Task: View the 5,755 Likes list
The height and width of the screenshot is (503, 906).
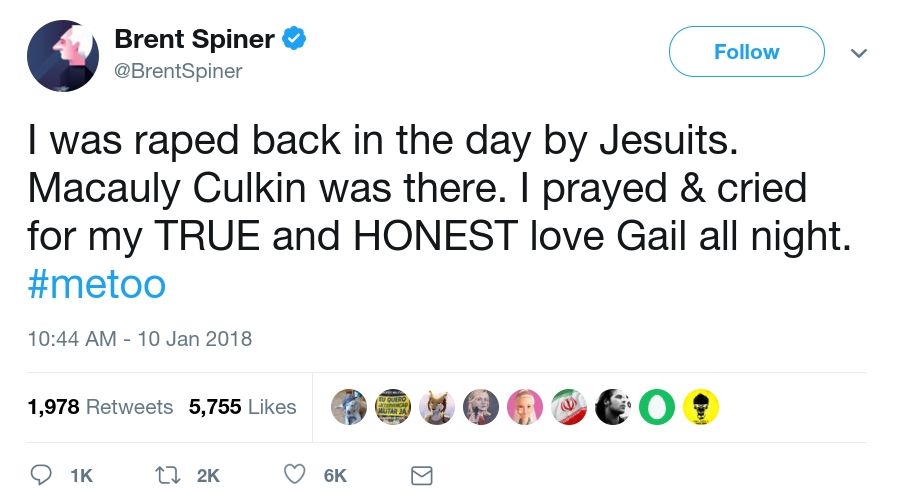Action: 243,407
